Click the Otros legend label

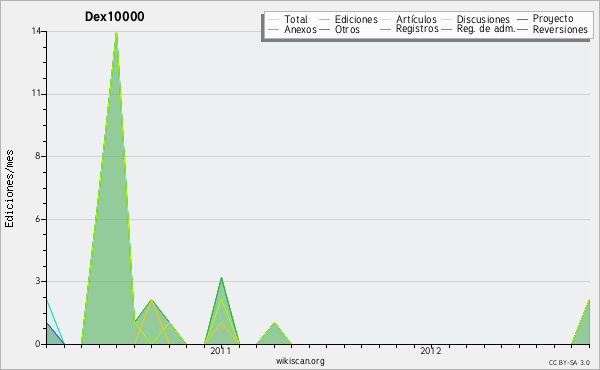(x=347, y=29)
